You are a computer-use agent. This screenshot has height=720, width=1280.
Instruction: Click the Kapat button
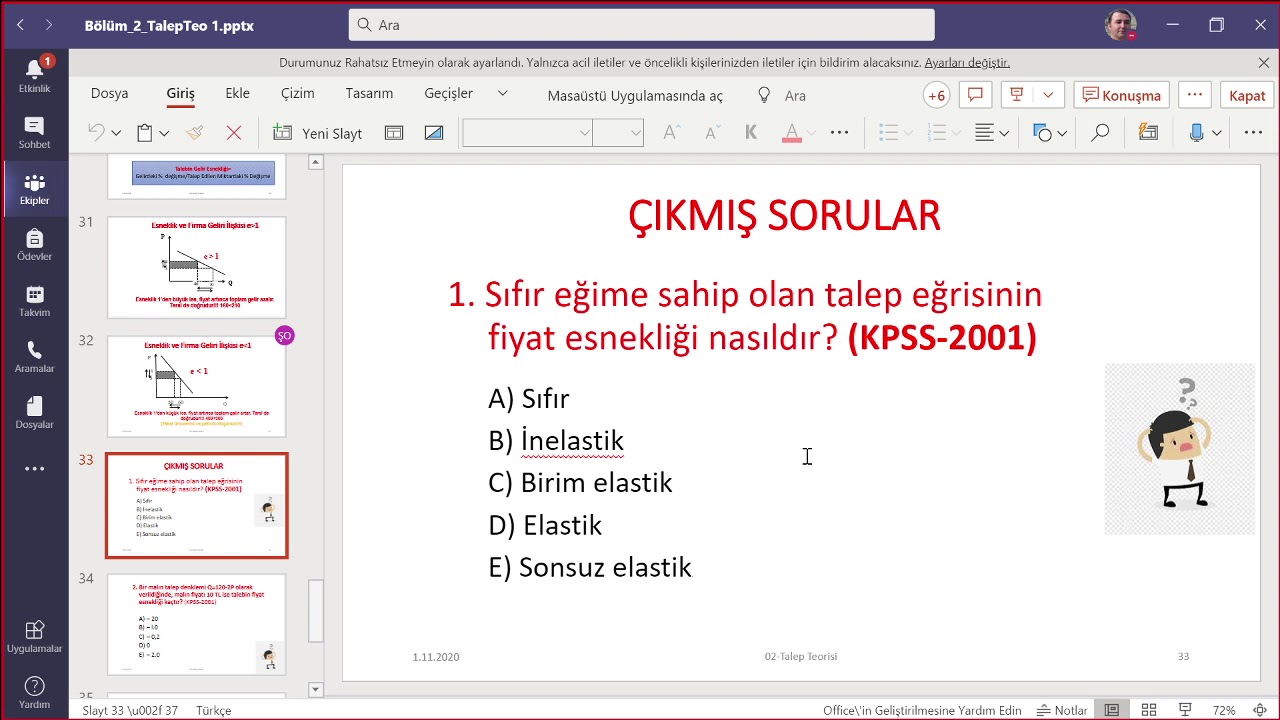[x=1247, y=95]
